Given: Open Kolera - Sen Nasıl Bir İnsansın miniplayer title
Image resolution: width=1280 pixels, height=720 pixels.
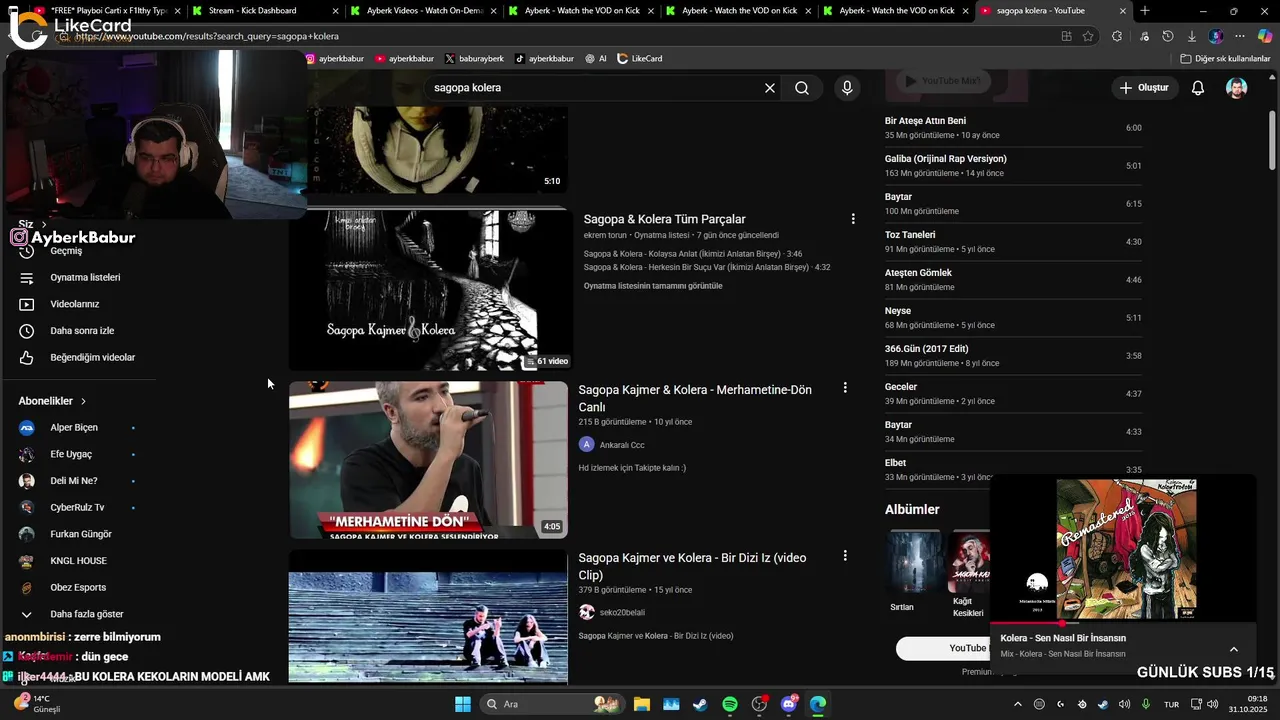Looking at the screenshot, I should (1063, 638).
